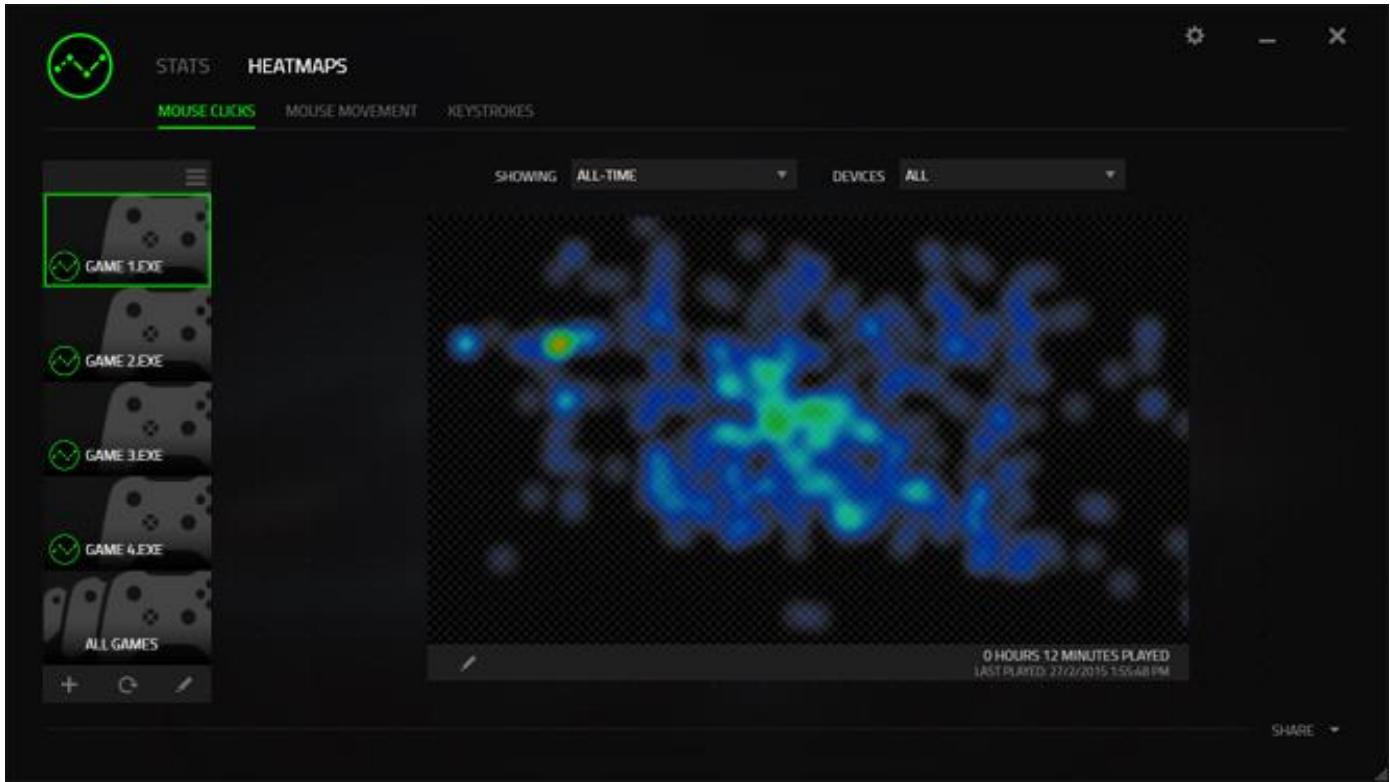Click the GAME 2.EXE stats icon
Image resolution: width=1390 pixels, height=782 pixels.
(x=64, y=360)
